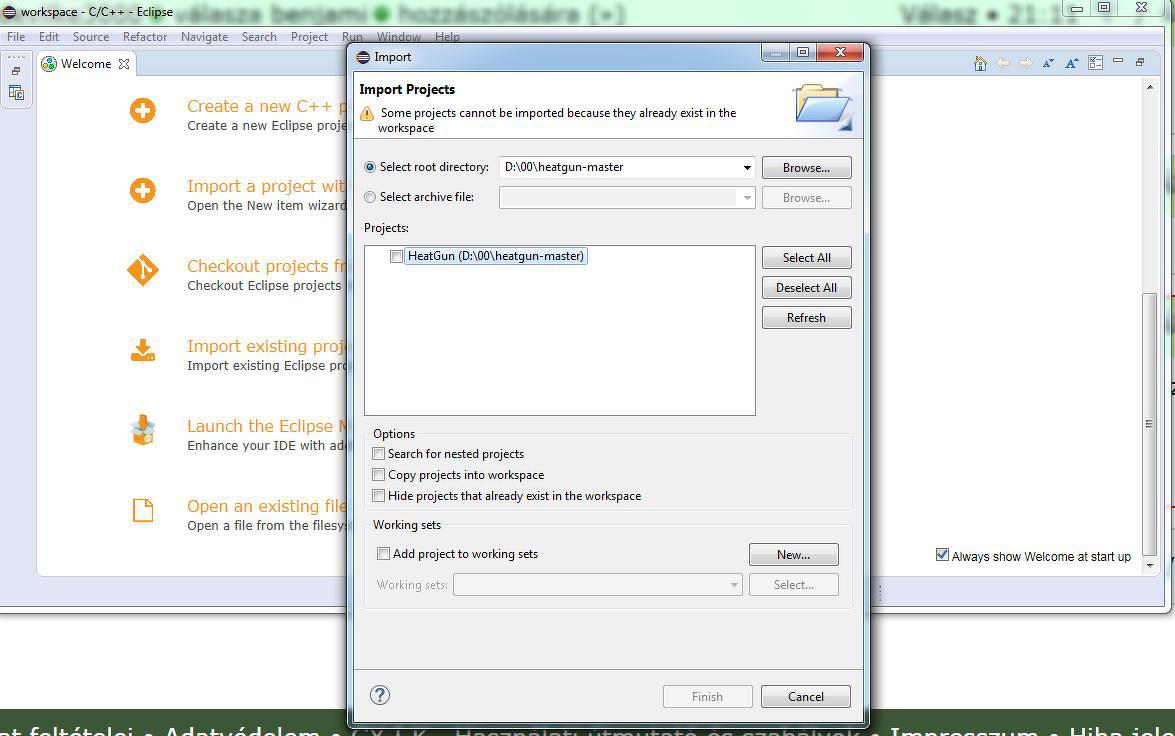
Task: Click the Cancel button
Action: [x=806, y=696]
